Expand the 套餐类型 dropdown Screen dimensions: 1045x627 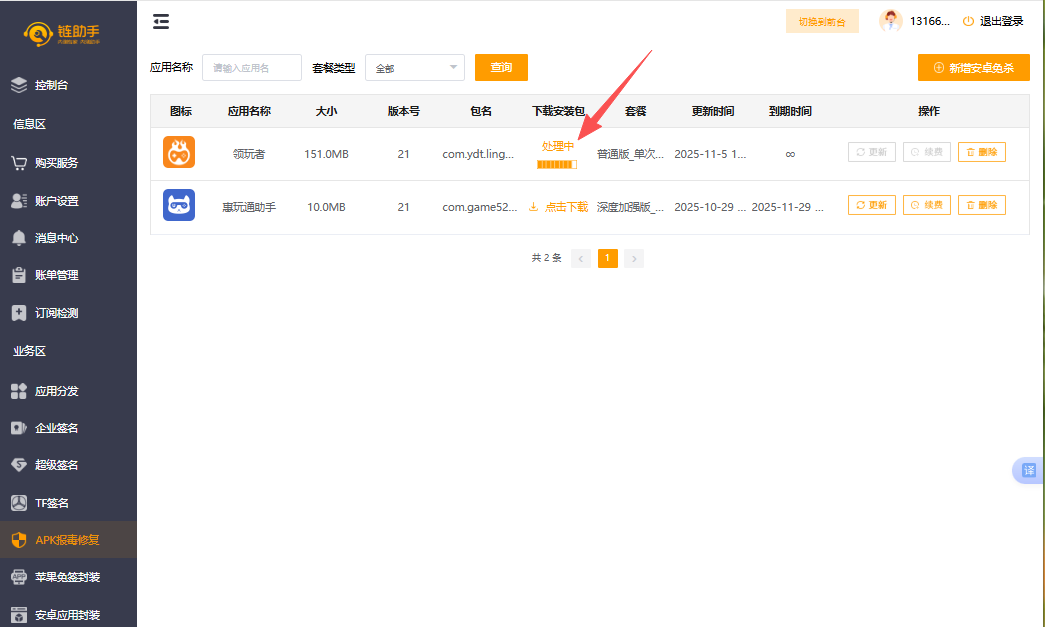pos(414,68)
